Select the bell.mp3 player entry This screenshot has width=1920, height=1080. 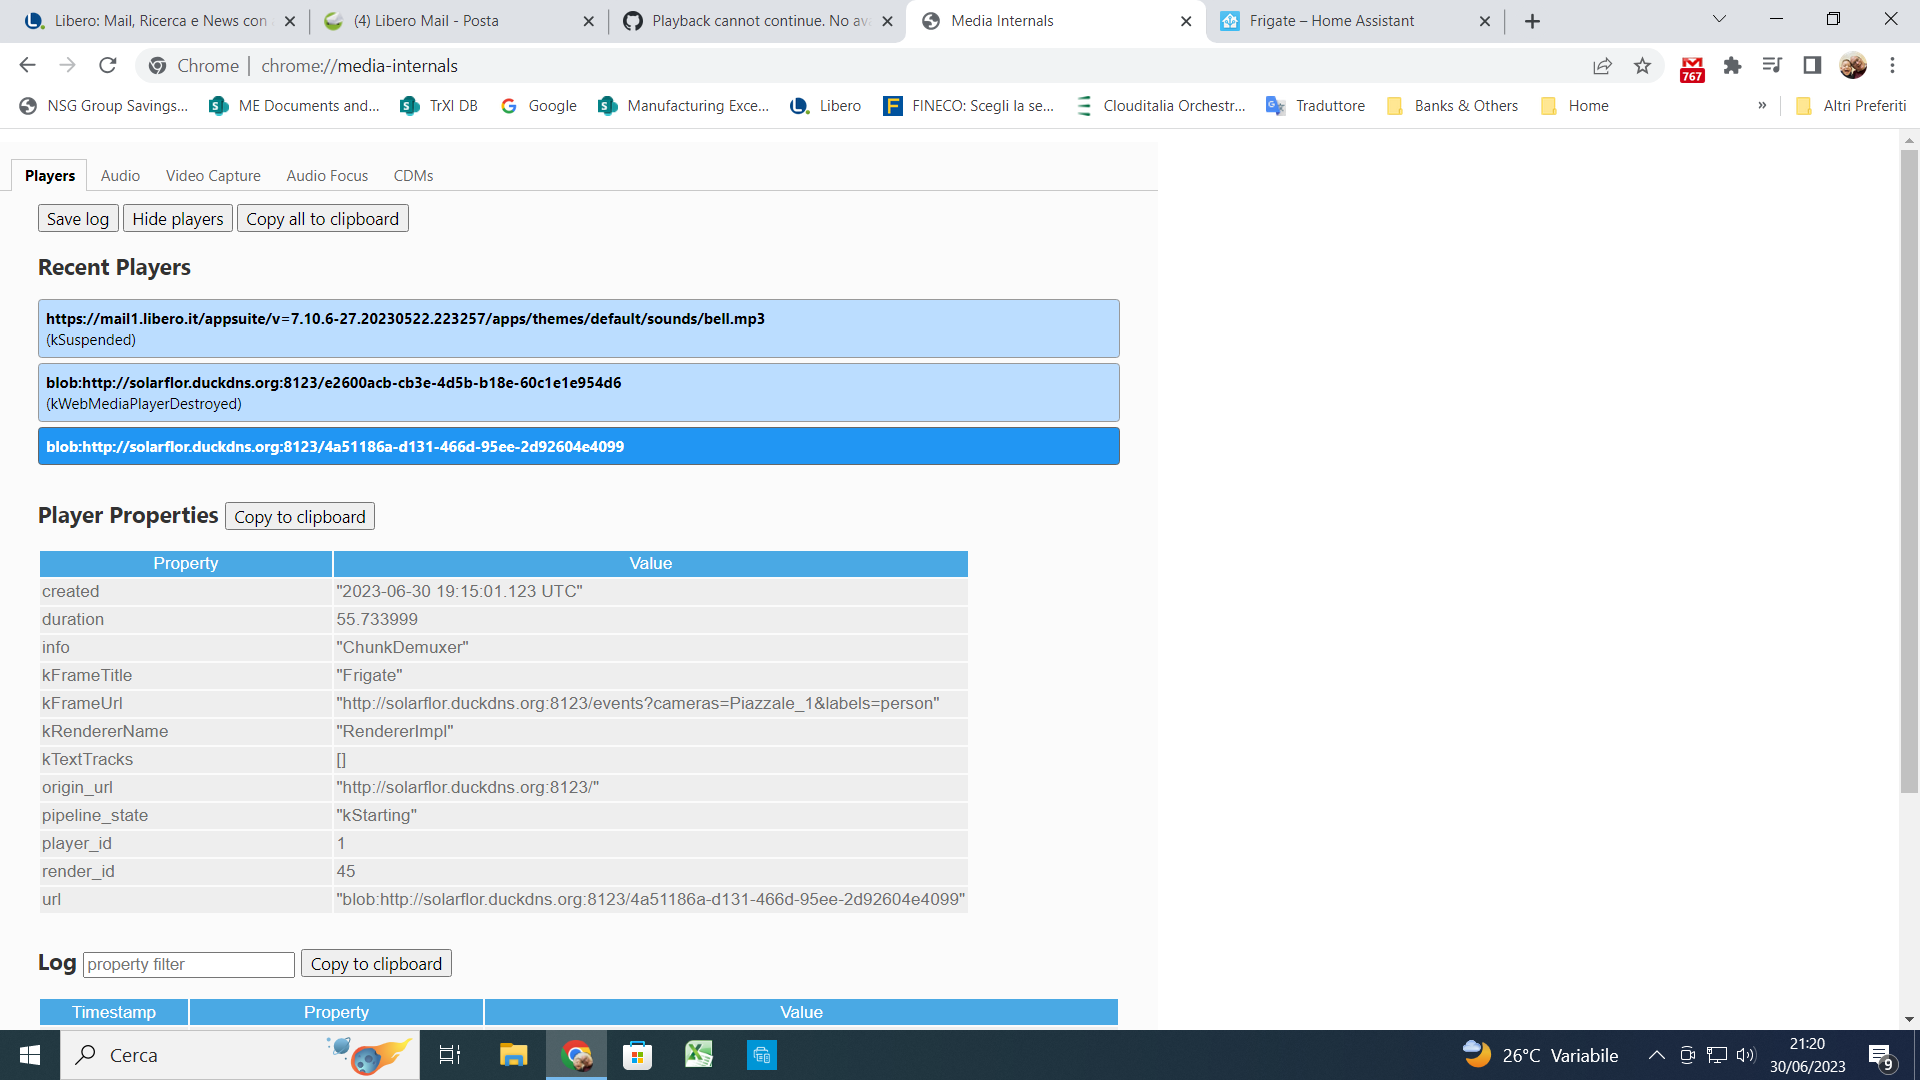[578, 328]
